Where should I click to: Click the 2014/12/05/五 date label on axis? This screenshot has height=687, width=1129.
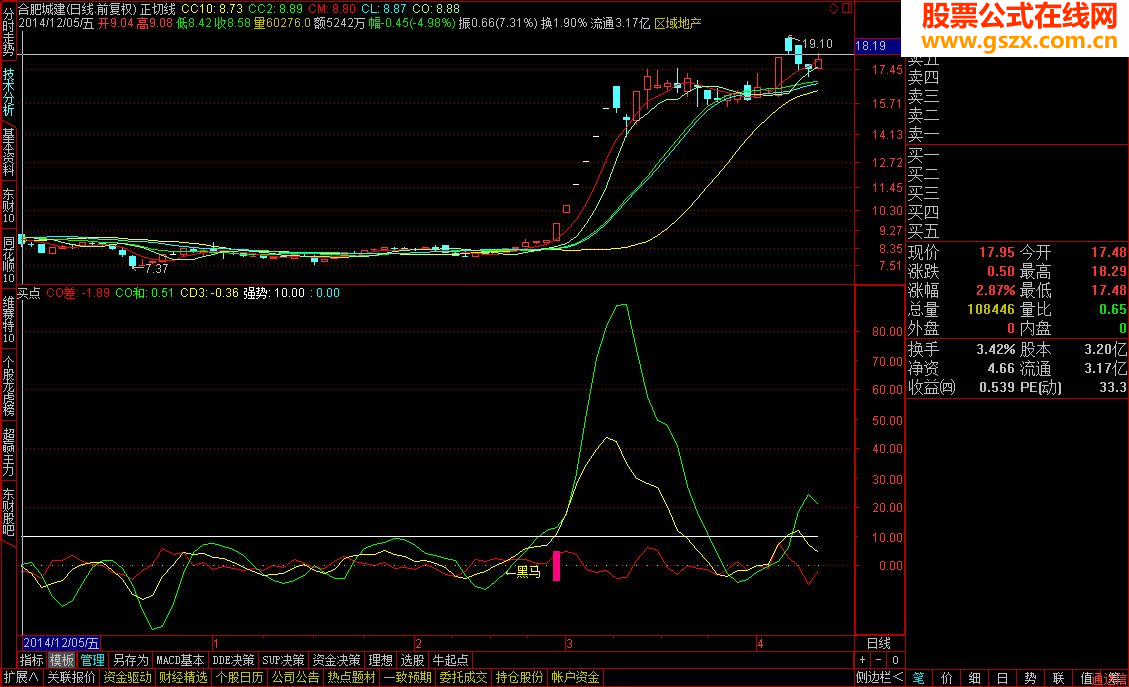pyautogui.click(x=61, y=643)
